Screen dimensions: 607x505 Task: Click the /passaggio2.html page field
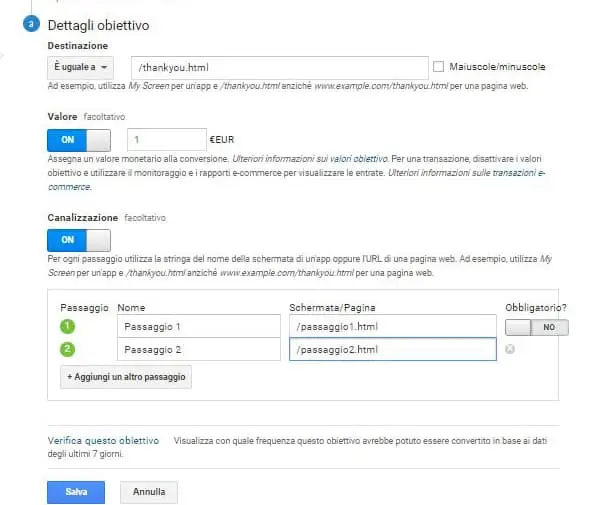point(393,349)
